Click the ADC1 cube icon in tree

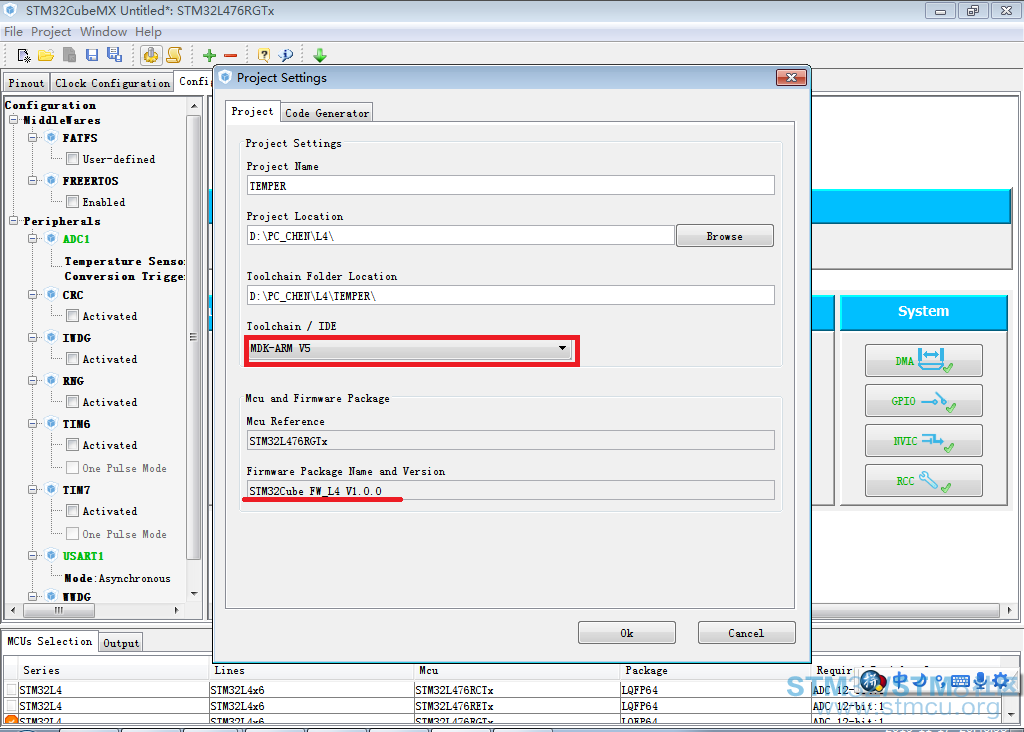click(52, 238)
